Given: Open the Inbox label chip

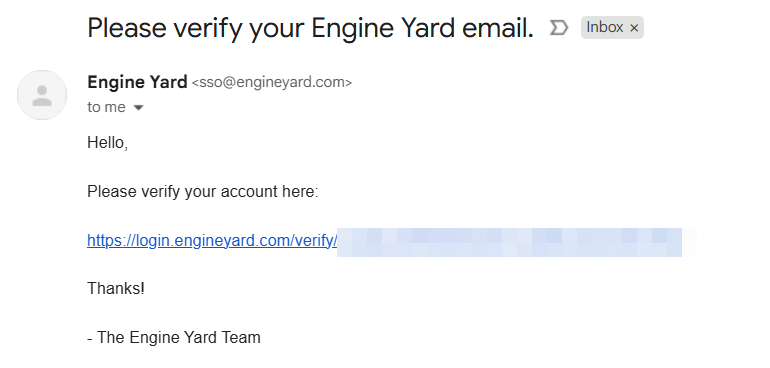Looking at the screenshot, I should [605, 28].
